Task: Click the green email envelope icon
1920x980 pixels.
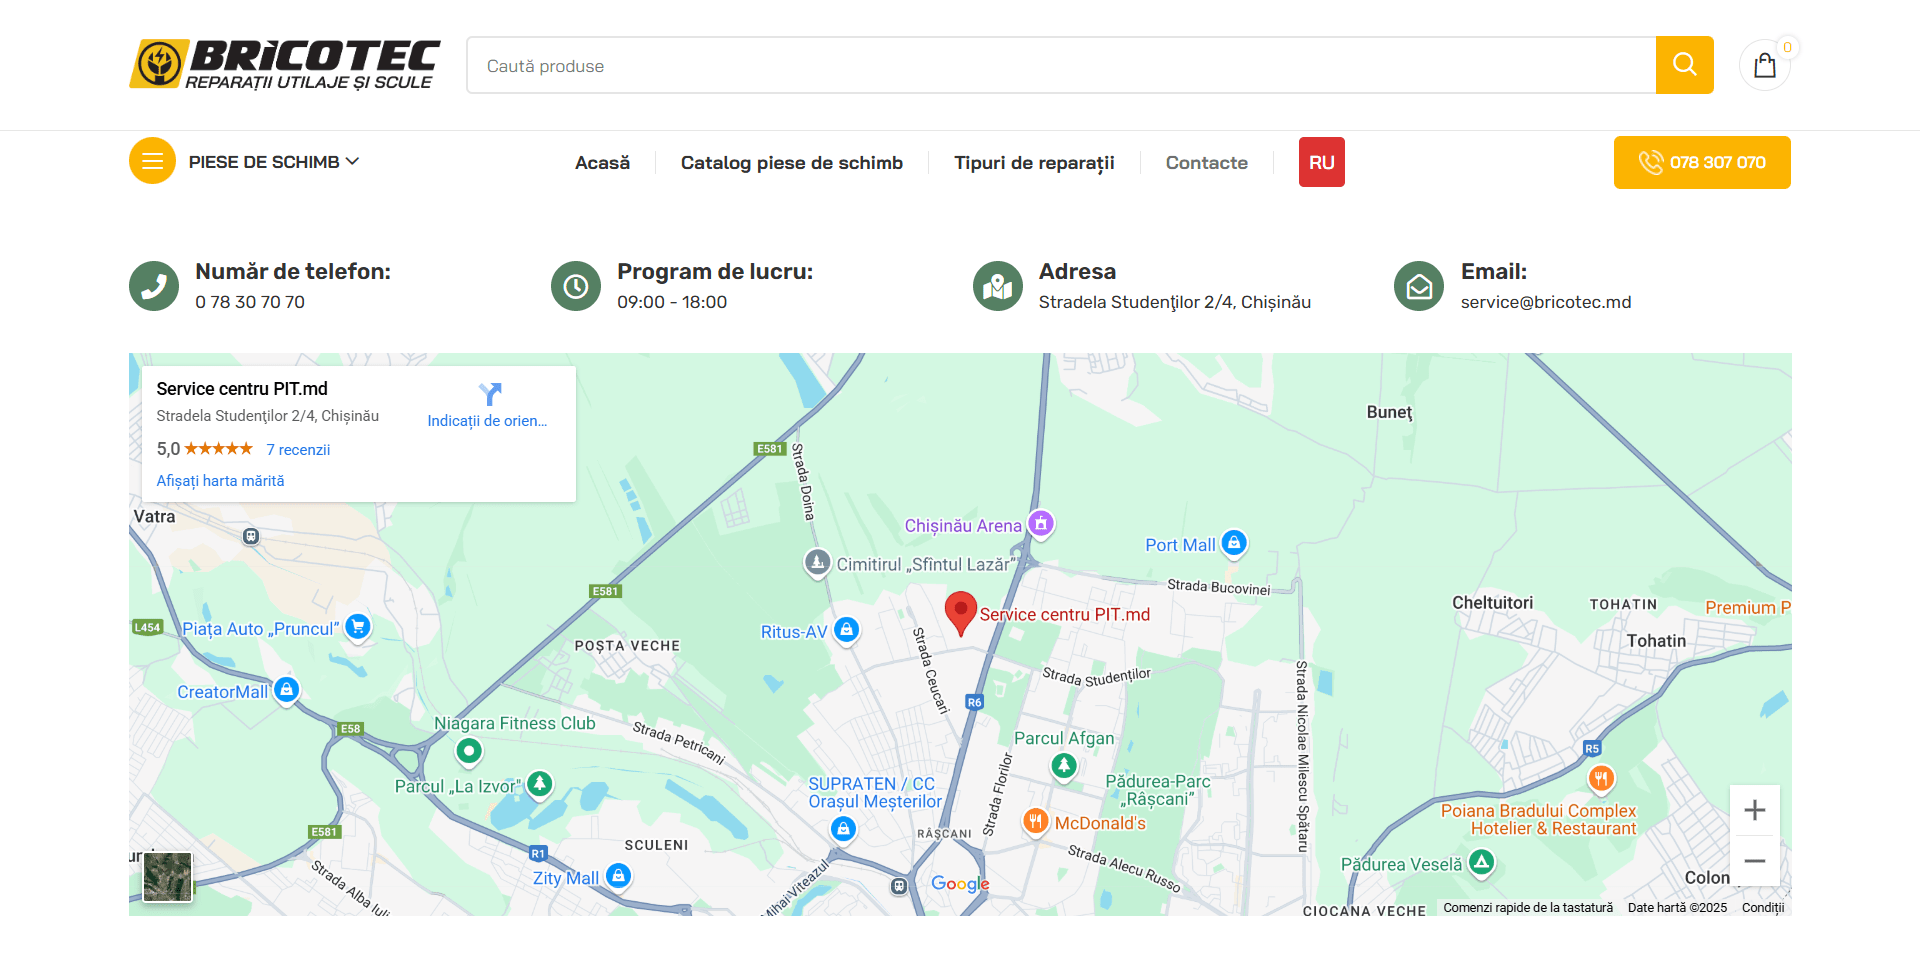Action: coord(1419,286)
